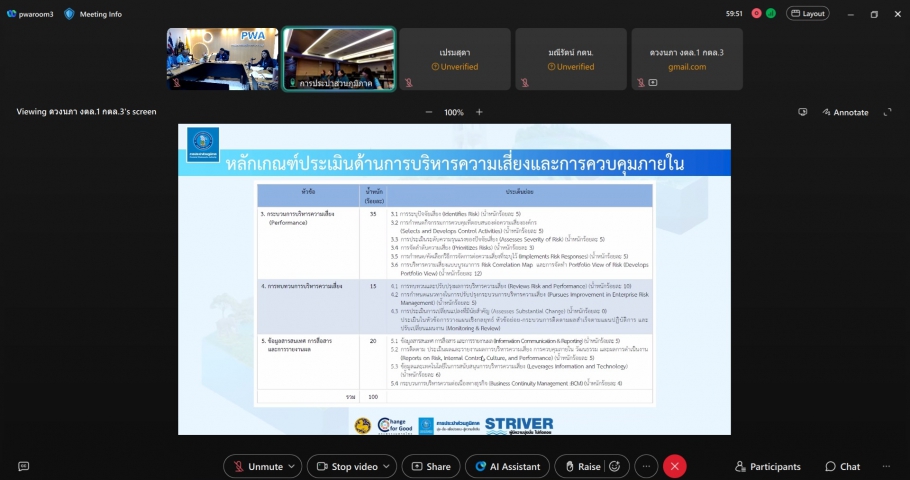Expand video options arrow next to Stop video
Image resolution: width=910 pixels, height=480 pixels.
[x=387, y=466]
